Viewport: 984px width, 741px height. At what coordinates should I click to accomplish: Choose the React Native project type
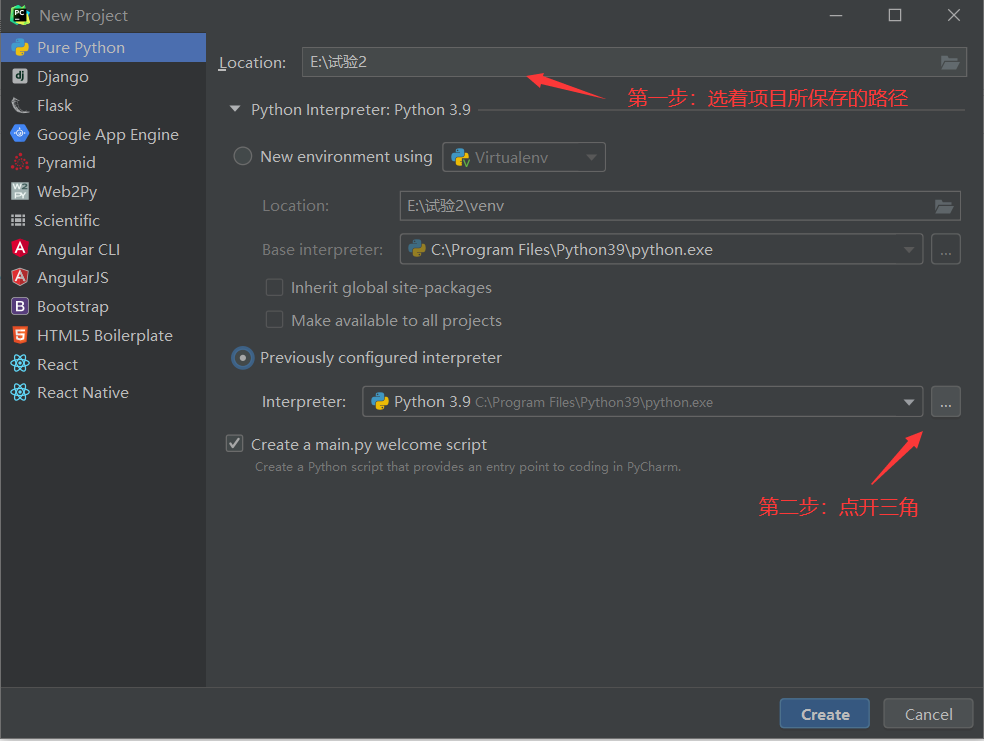pos(104,392)
